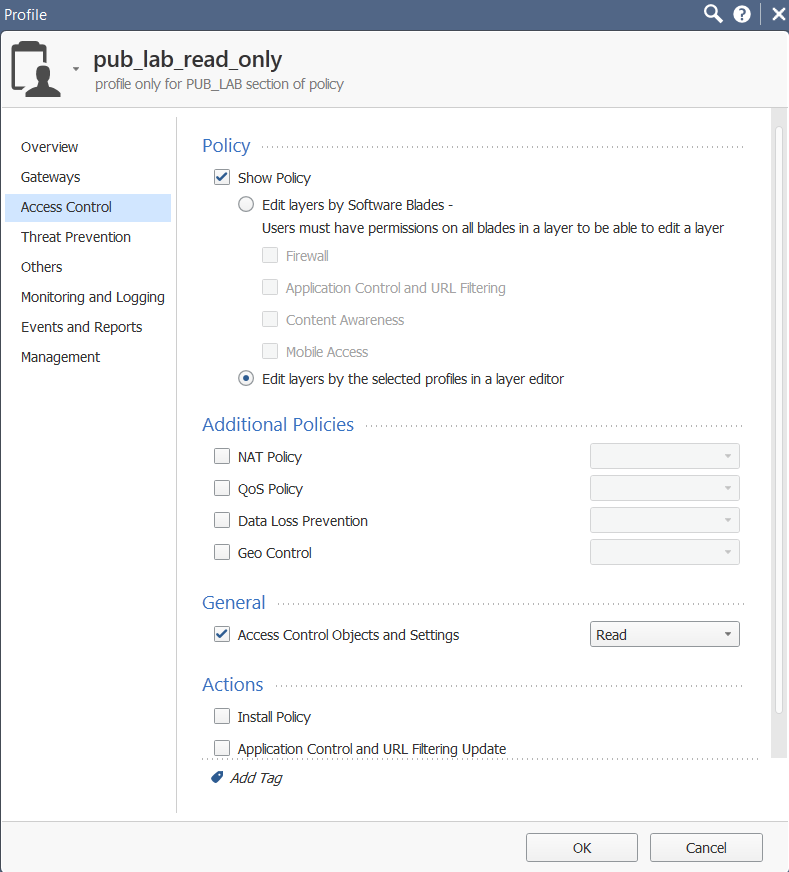Open the QoS Policy permission dropdown
This screenshot has width=789, height=872.
(664, 488)
